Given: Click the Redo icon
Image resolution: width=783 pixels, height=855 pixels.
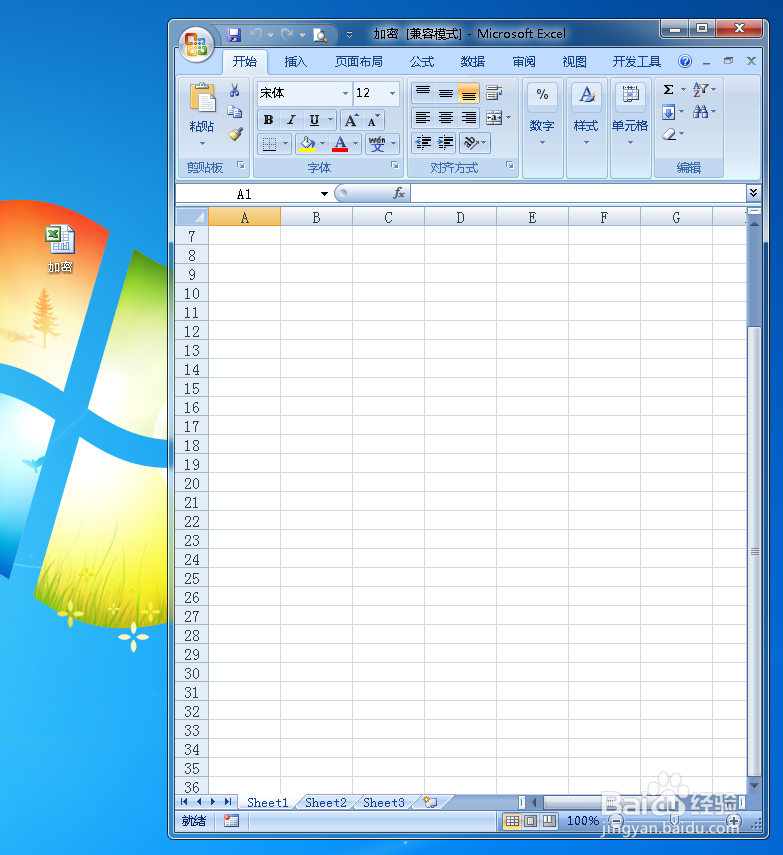Looking at the screenshot, I should coord(287,35).
